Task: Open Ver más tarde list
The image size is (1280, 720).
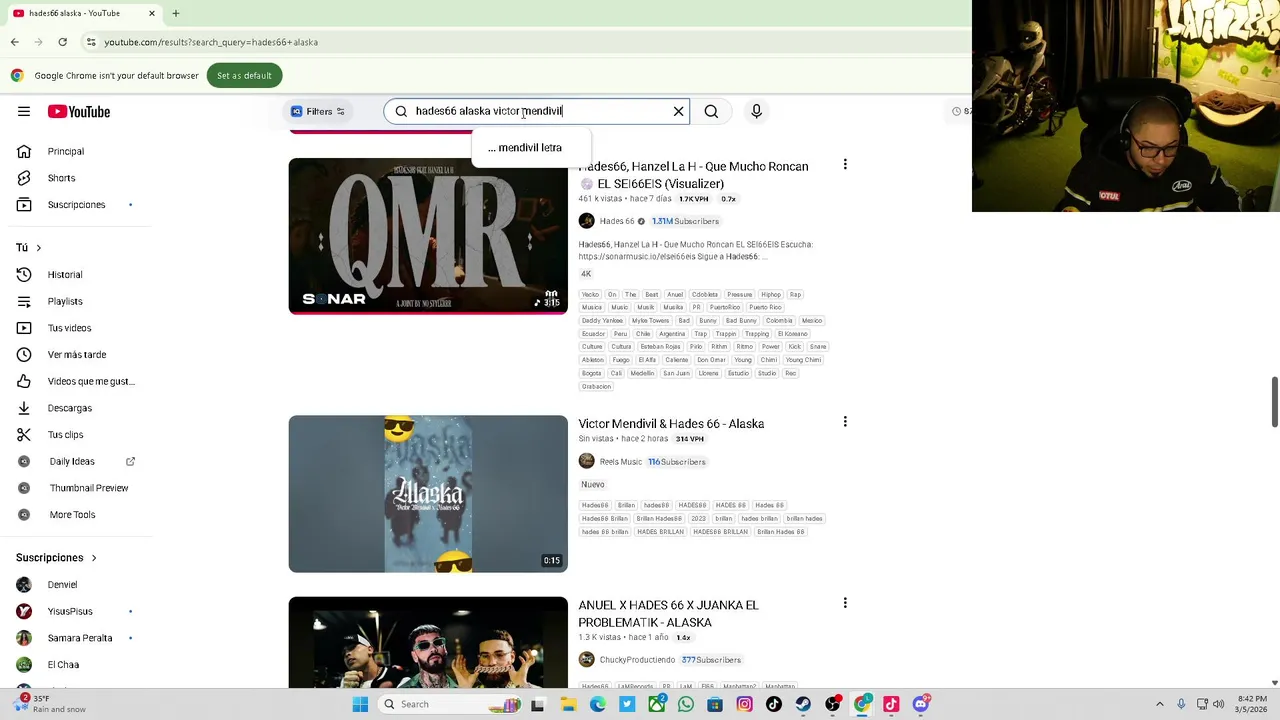Action: click(x=75, y=354)
